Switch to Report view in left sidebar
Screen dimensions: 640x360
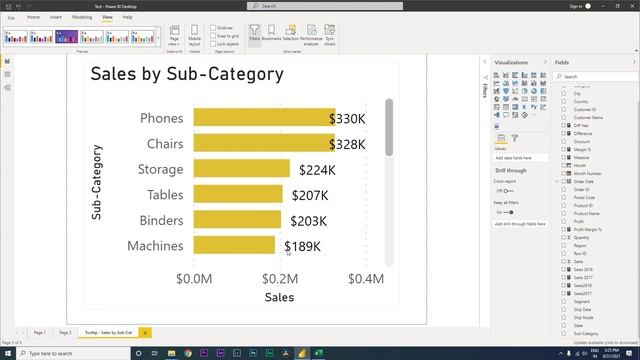(x=7, y=61)
